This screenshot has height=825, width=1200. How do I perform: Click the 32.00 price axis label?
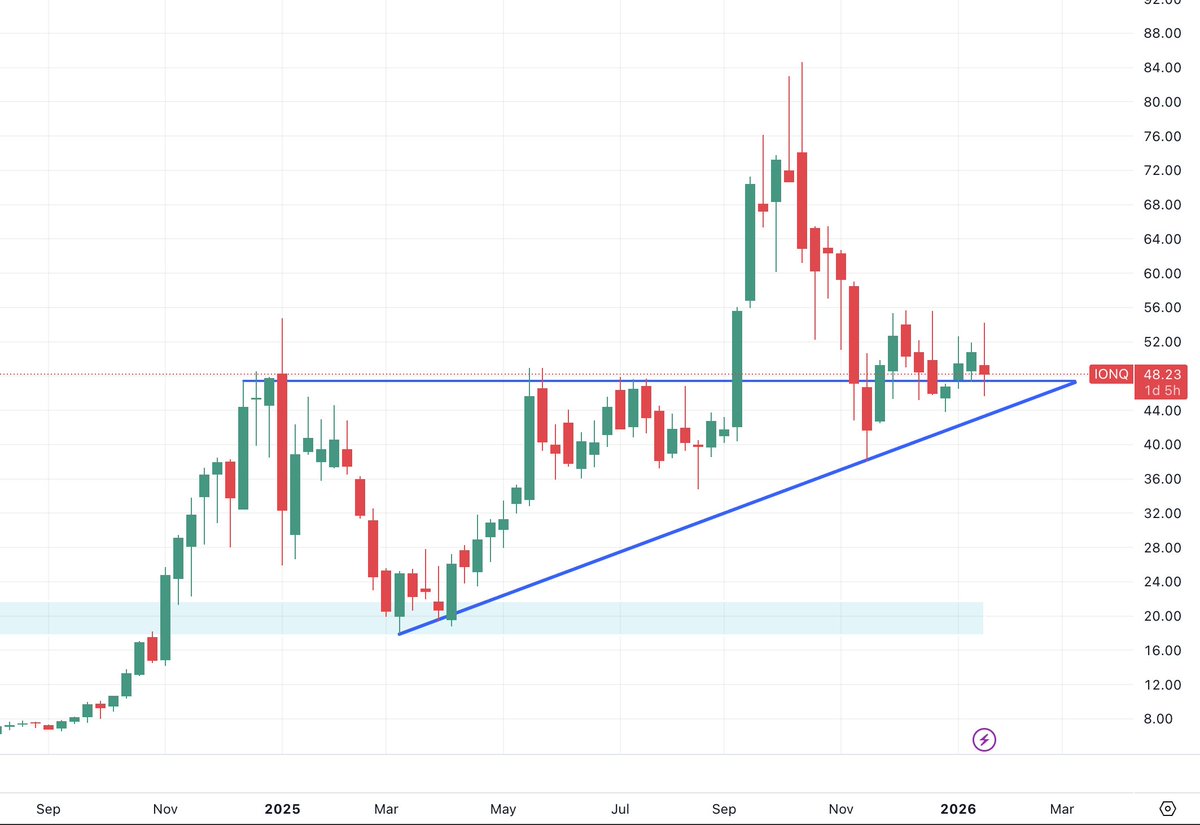[x=1162, y=513]
